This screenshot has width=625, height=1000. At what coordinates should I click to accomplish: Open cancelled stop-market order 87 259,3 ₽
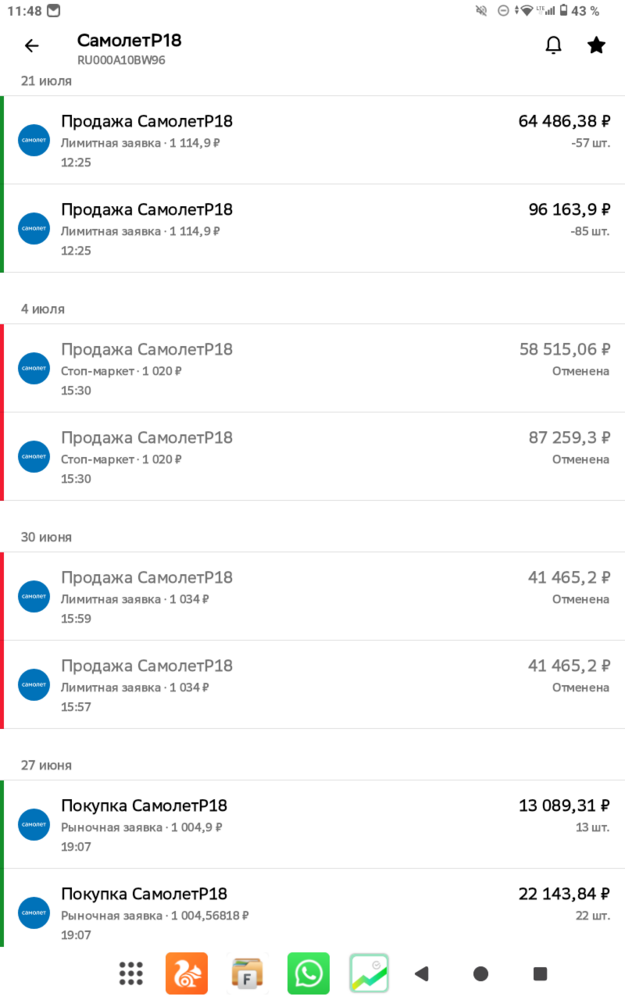point(312,457)
